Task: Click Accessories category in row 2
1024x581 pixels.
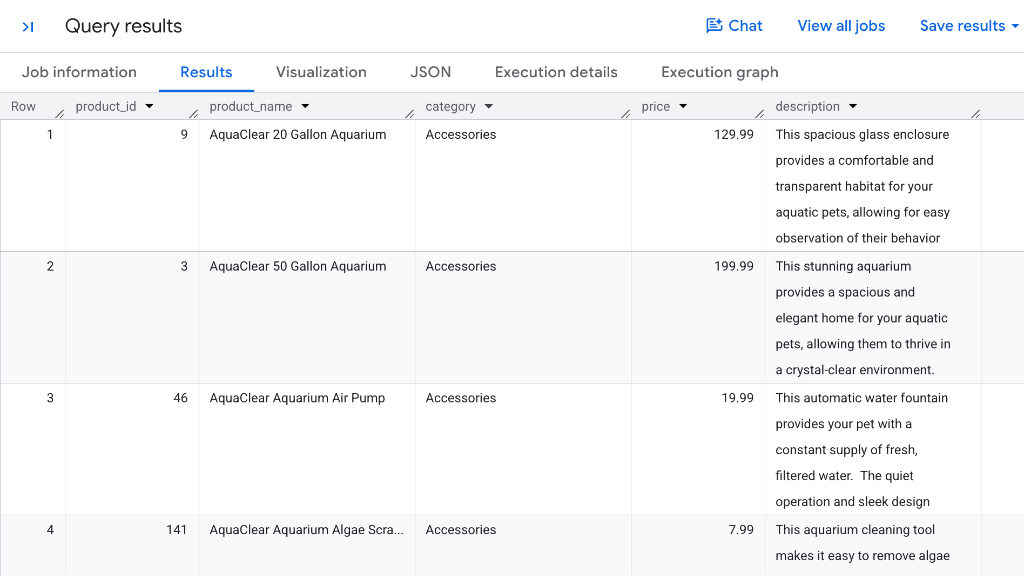Action: [x=460, y=267]
